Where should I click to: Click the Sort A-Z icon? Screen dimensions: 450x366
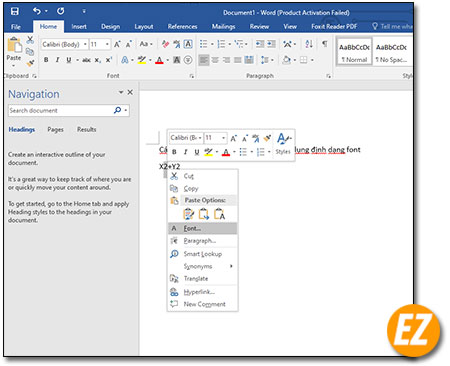coord(309,44)
